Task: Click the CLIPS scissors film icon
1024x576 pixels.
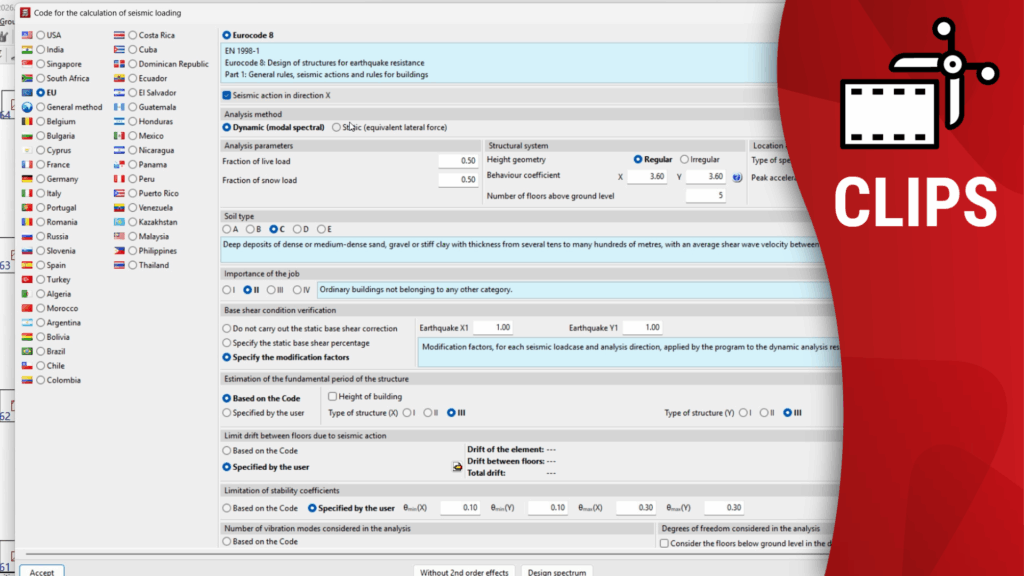Action: 915,92
